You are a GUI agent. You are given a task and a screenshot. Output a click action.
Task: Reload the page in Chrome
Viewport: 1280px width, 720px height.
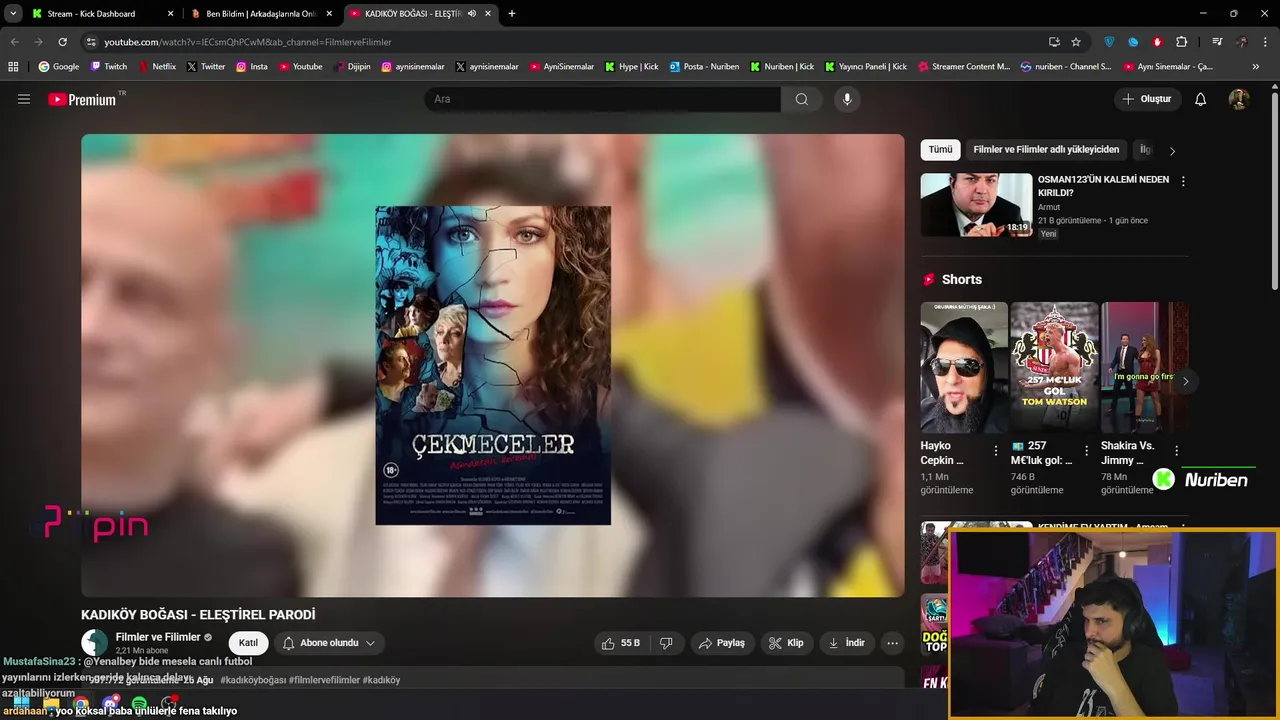pyautogui.click(x=62, y=42)
